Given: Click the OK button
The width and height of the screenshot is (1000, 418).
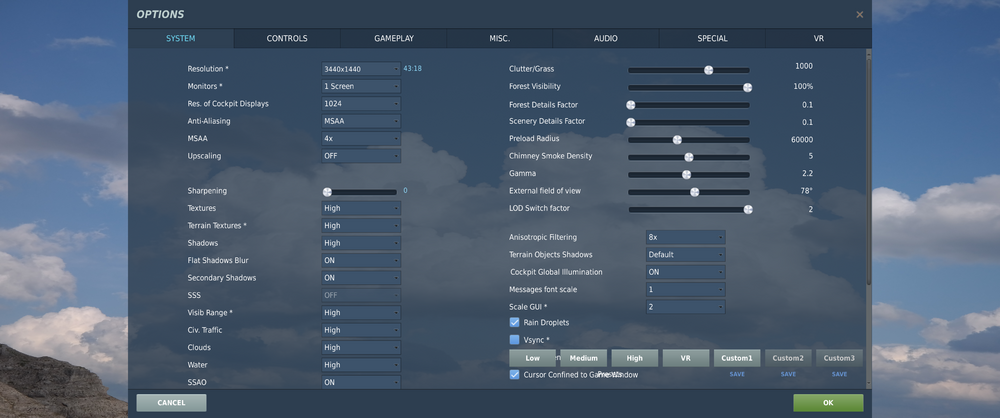Looking at the screenshot, I should point(827,402).
